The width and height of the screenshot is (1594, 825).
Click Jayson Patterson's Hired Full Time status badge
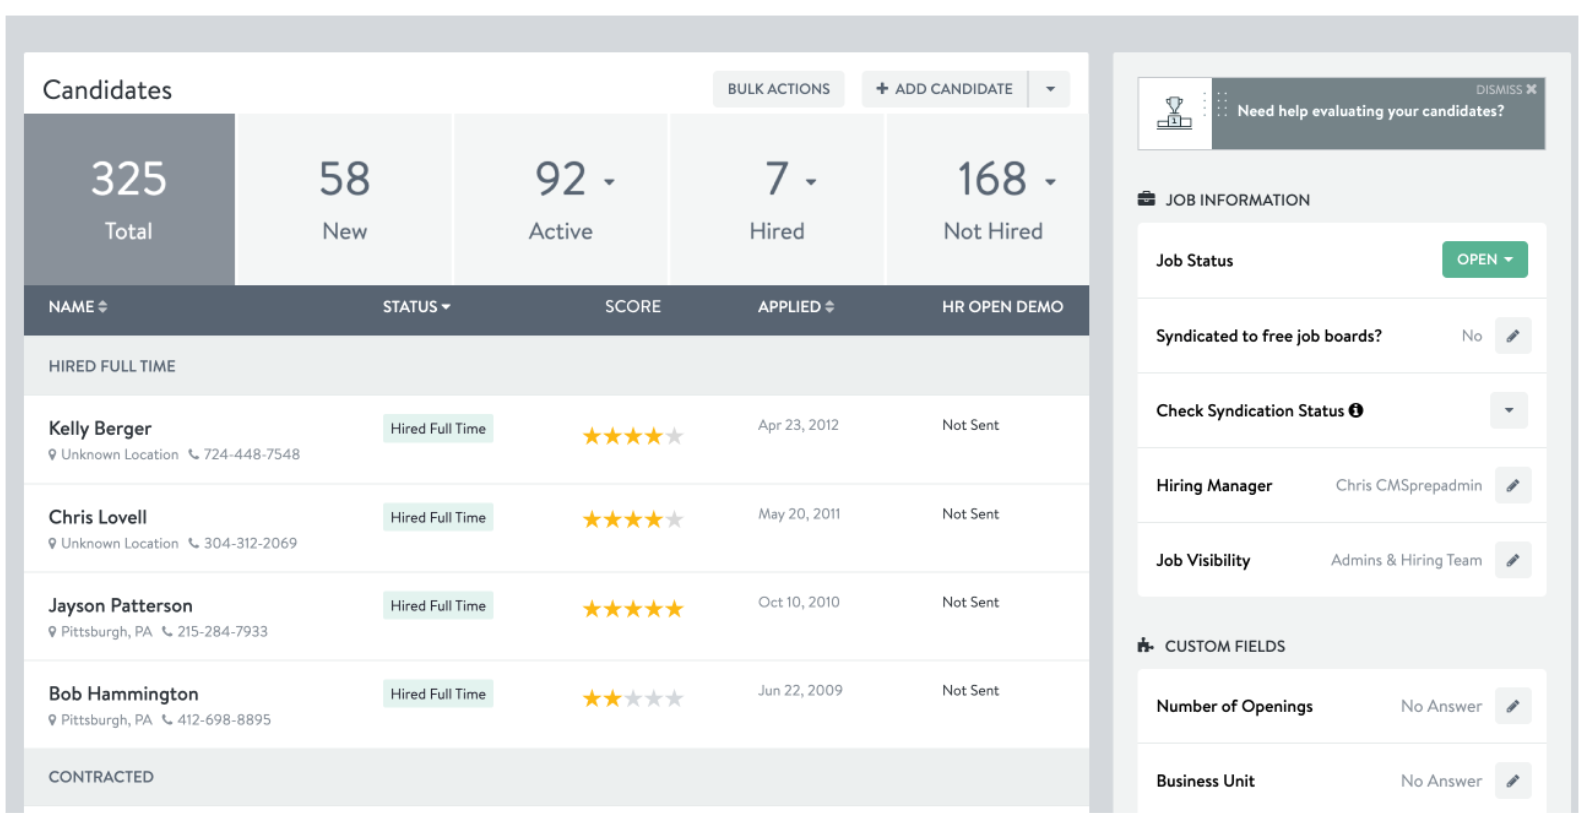tap(438, 606)
